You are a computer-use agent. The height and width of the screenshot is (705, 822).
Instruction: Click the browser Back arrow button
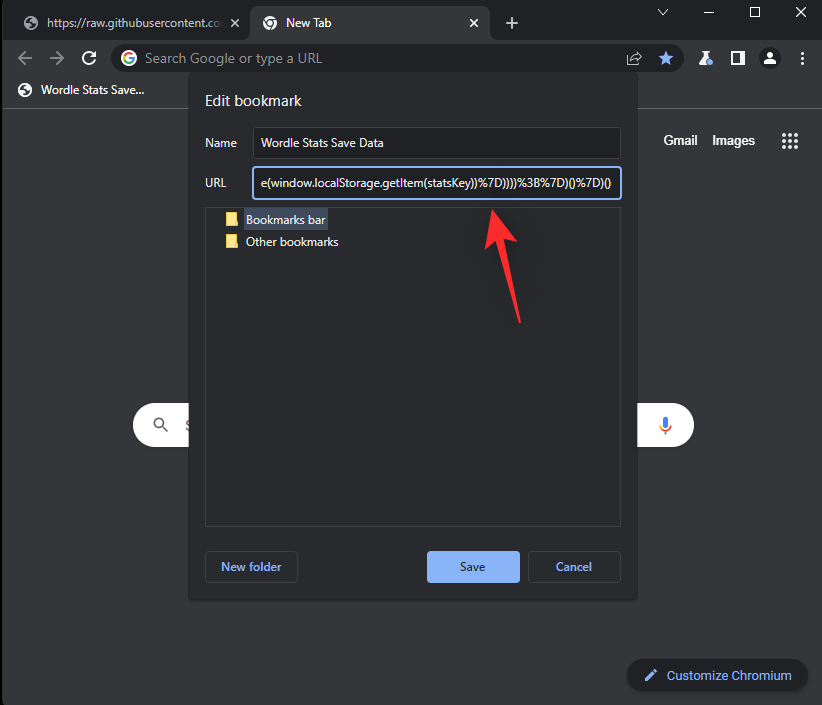(x=25, y=58)
